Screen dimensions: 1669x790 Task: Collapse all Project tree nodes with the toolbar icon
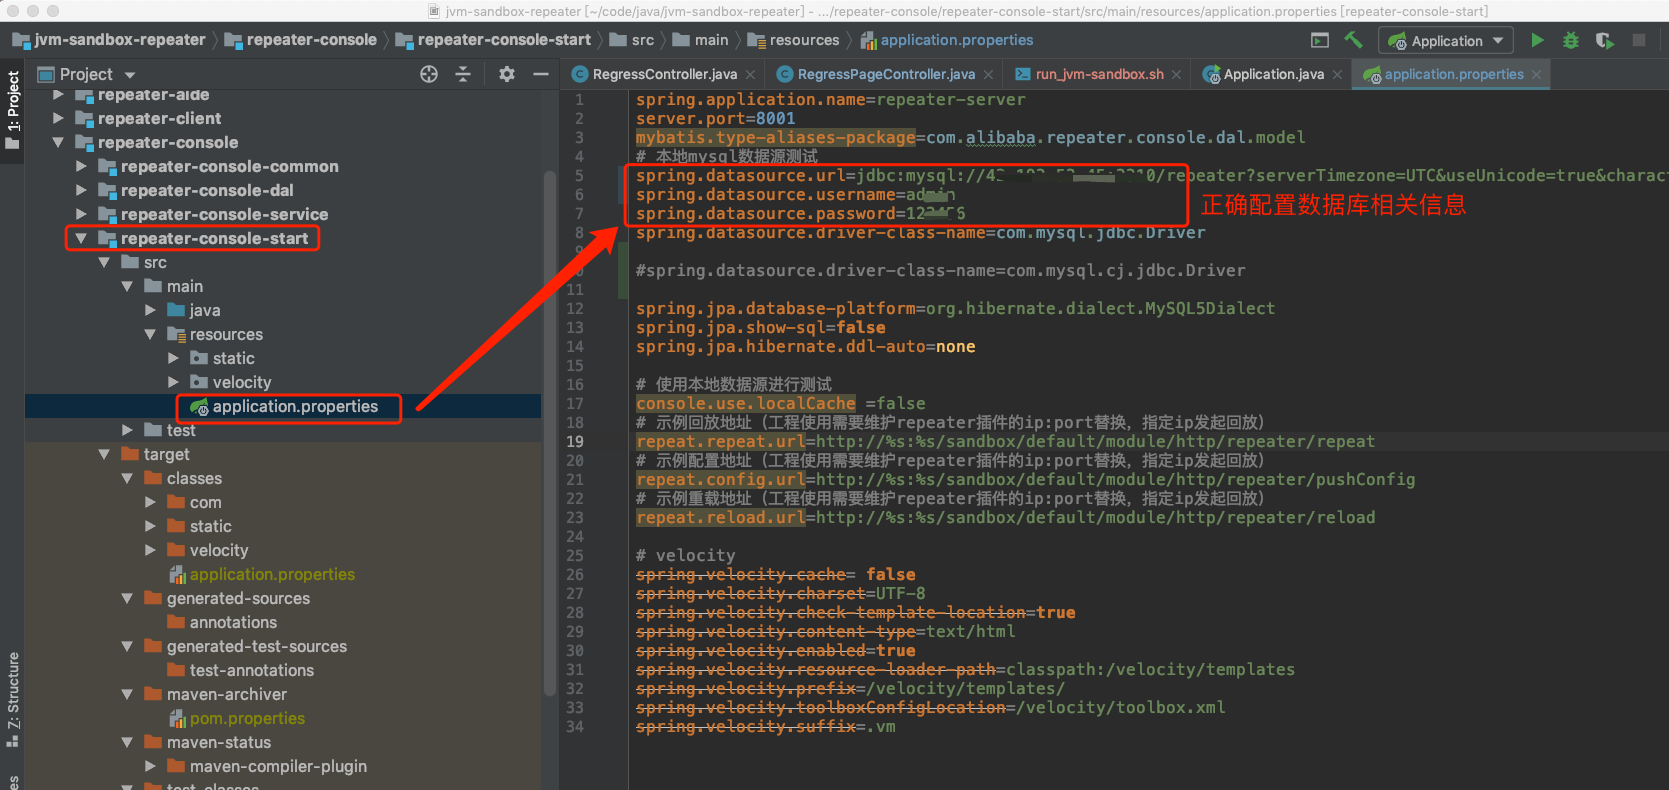(463, 74)
